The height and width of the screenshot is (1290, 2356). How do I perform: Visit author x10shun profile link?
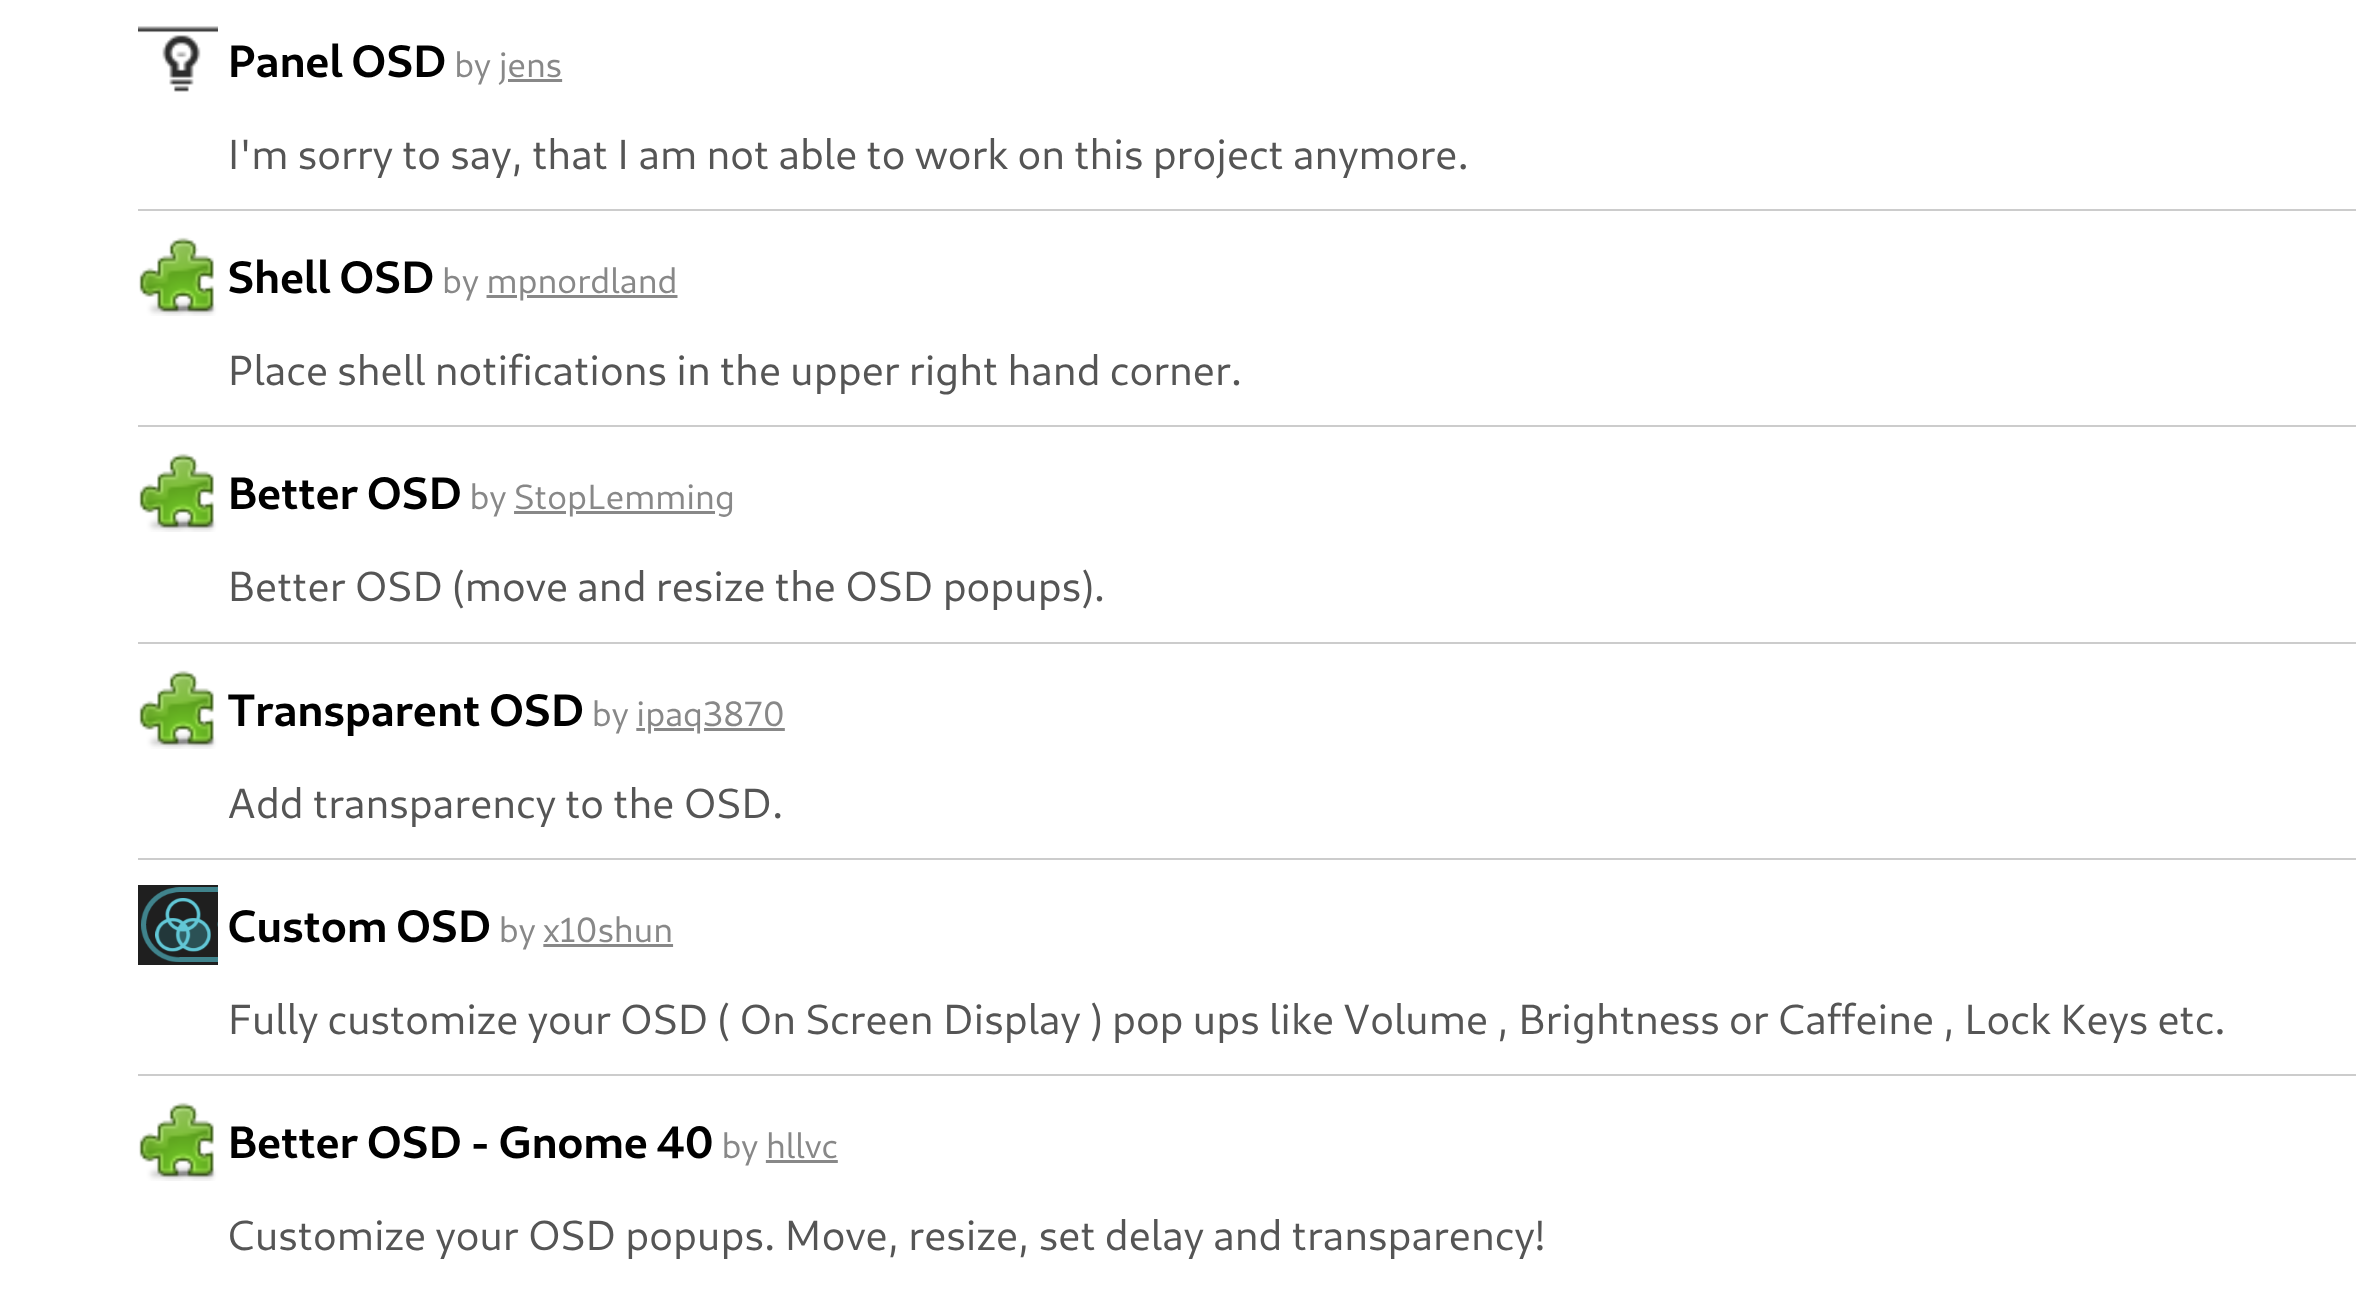[x=607, y=931]
